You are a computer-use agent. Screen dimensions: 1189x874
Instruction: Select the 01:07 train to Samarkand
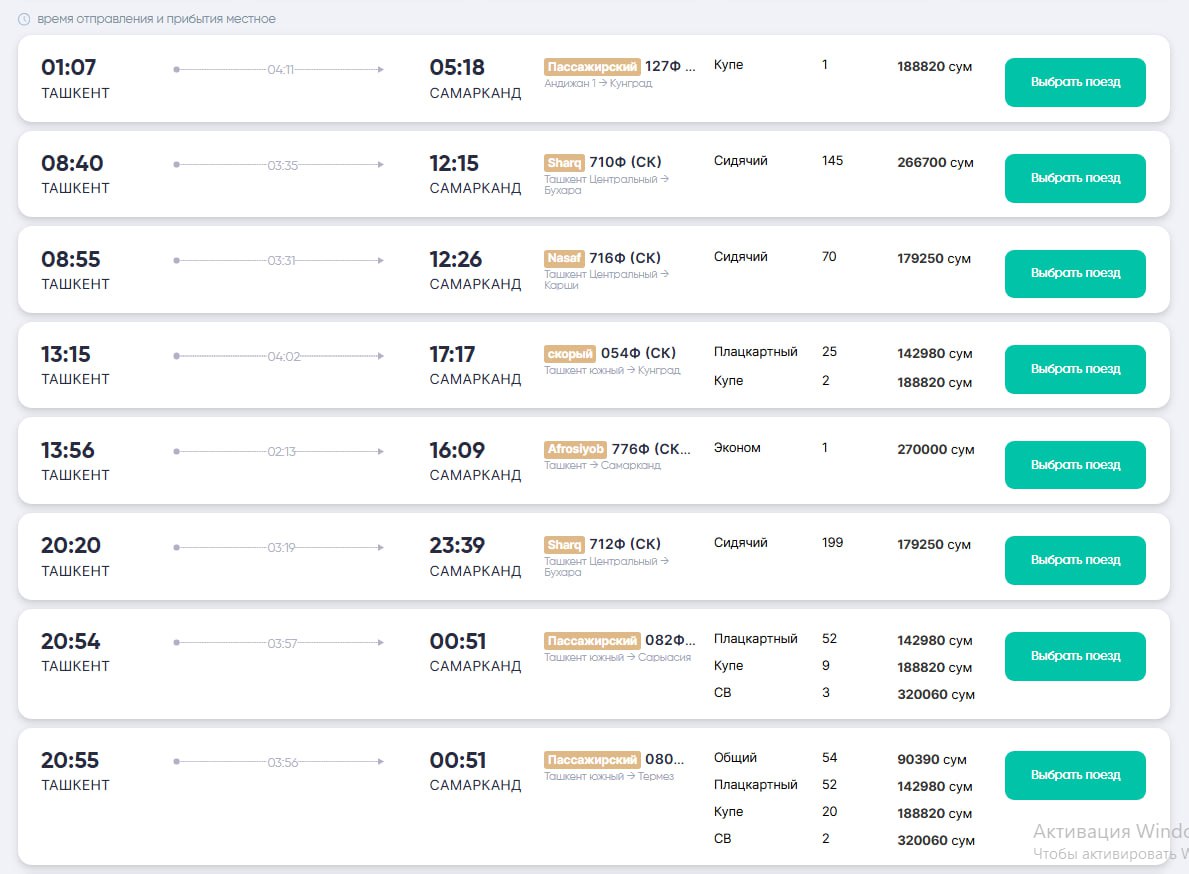tap(1074, 82)
